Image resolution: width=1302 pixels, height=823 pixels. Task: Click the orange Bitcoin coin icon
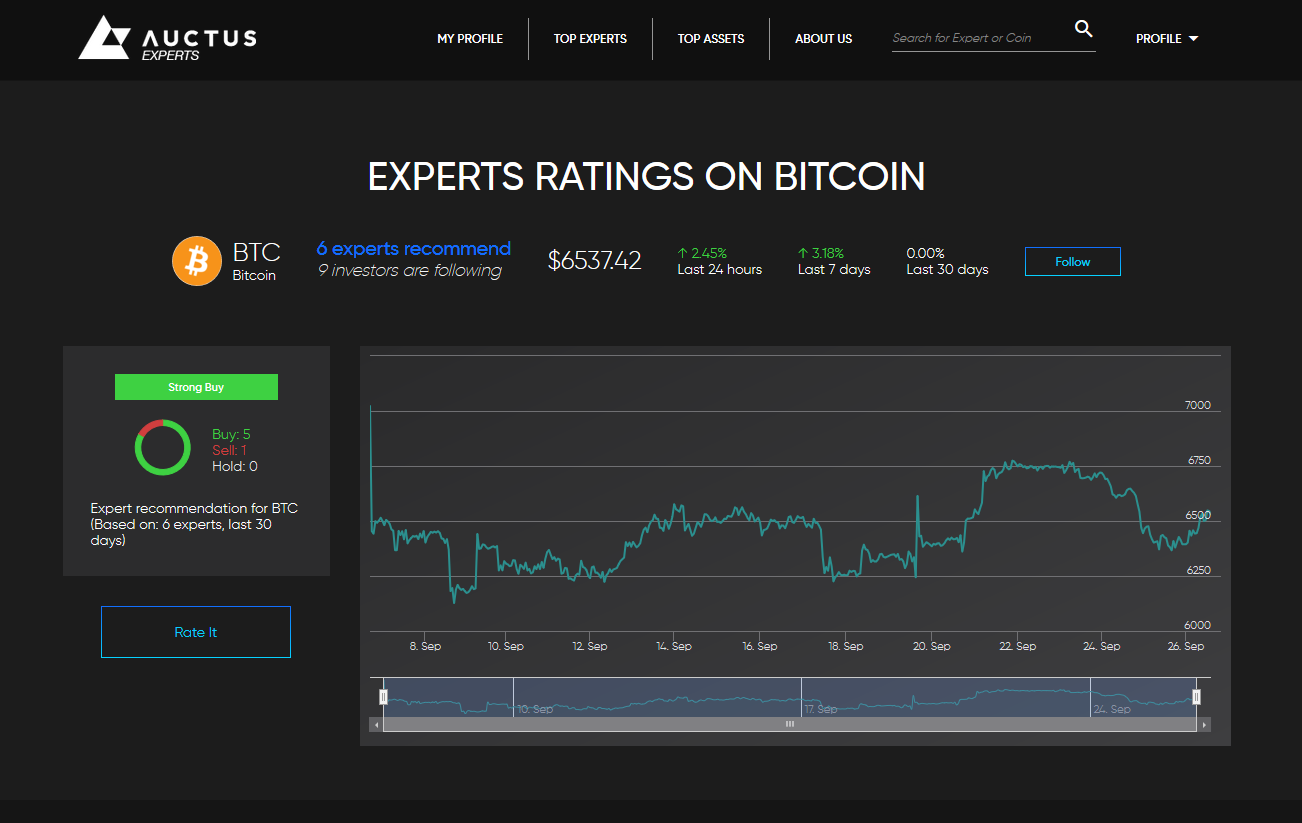click(197, 261)
